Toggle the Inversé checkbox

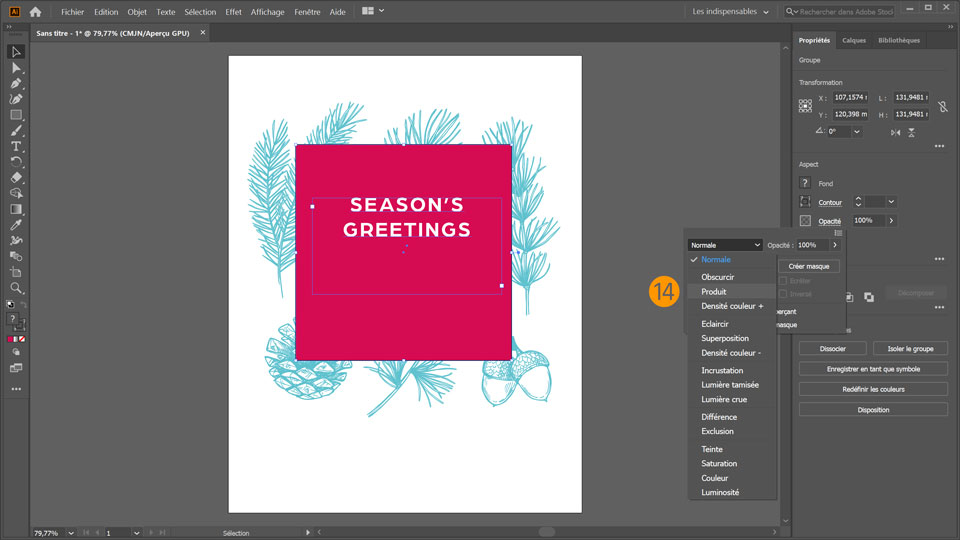pos(783,294)
